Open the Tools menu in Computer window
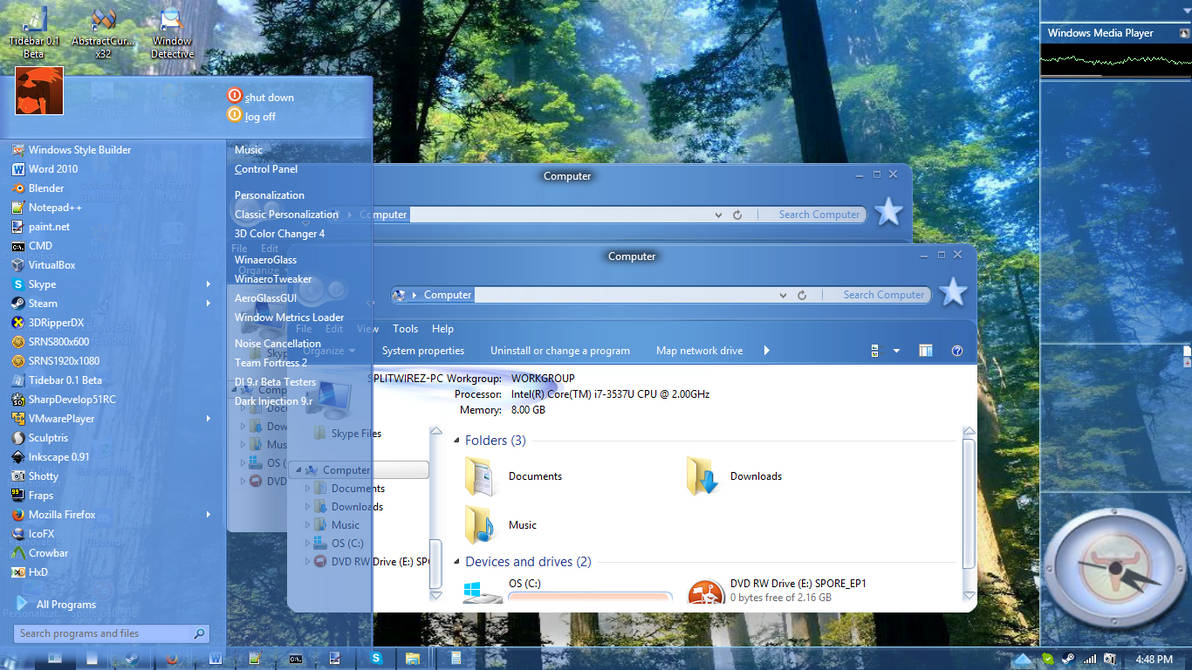Image resolution: width=1192 pixels, height=670 pixels. pos(405,329)
